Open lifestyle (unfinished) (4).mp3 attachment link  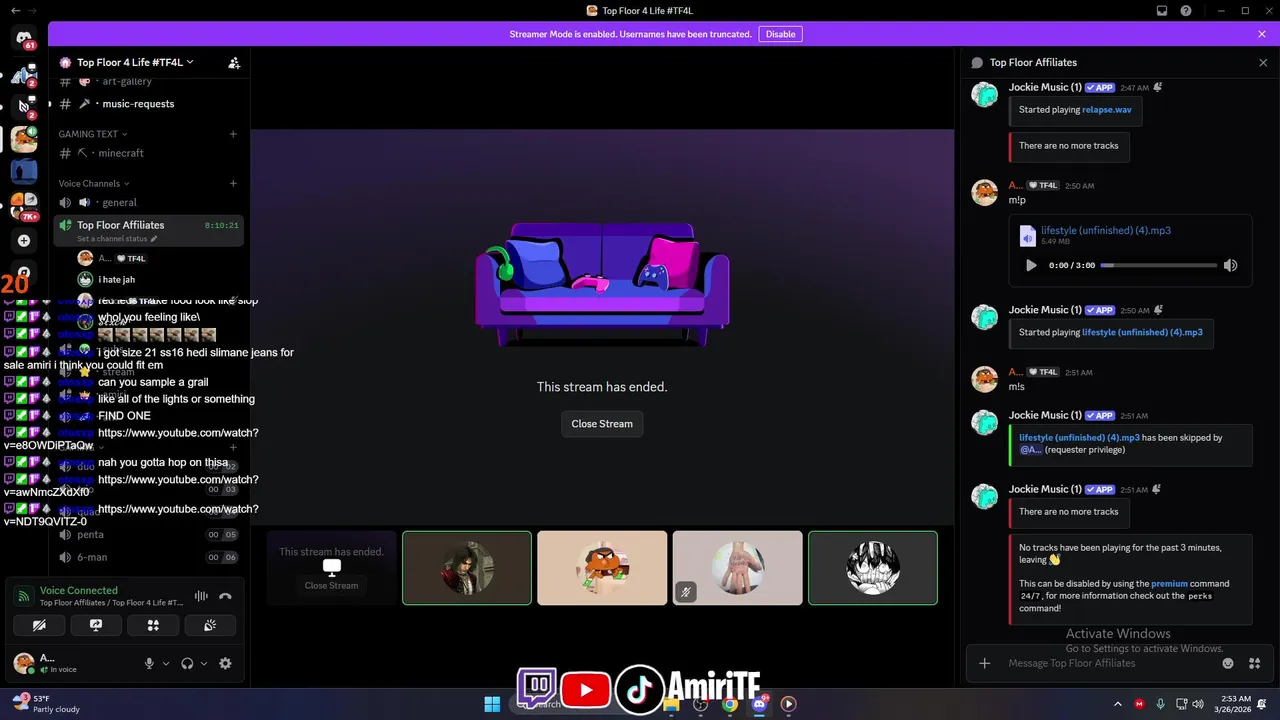tap(1106, 230)
